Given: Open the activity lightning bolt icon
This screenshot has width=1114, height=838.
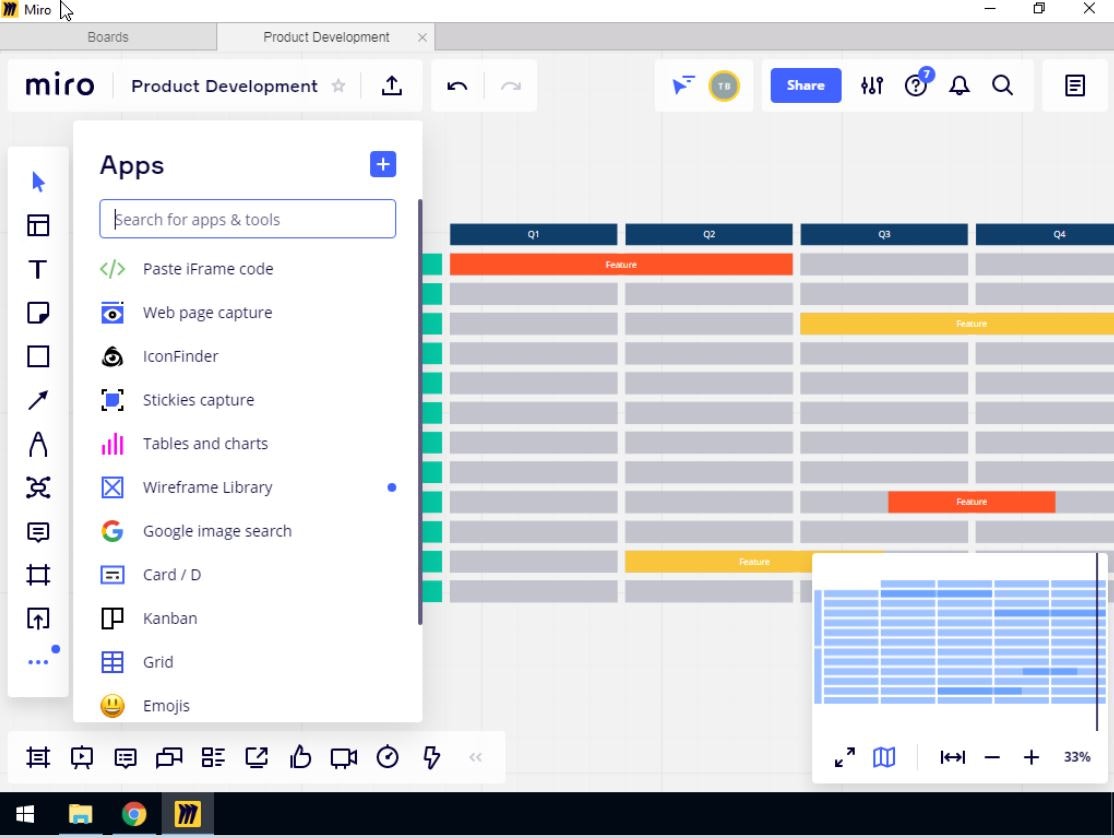Looking at the screenshot, I should pyautogui.click(x=431, y=758).
